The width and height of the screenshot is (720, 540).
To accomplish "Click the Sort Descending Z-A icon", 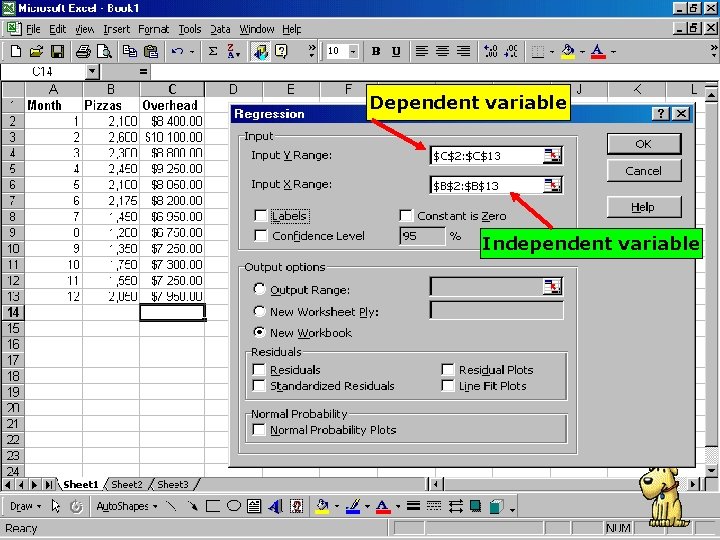I will point(233,51).
